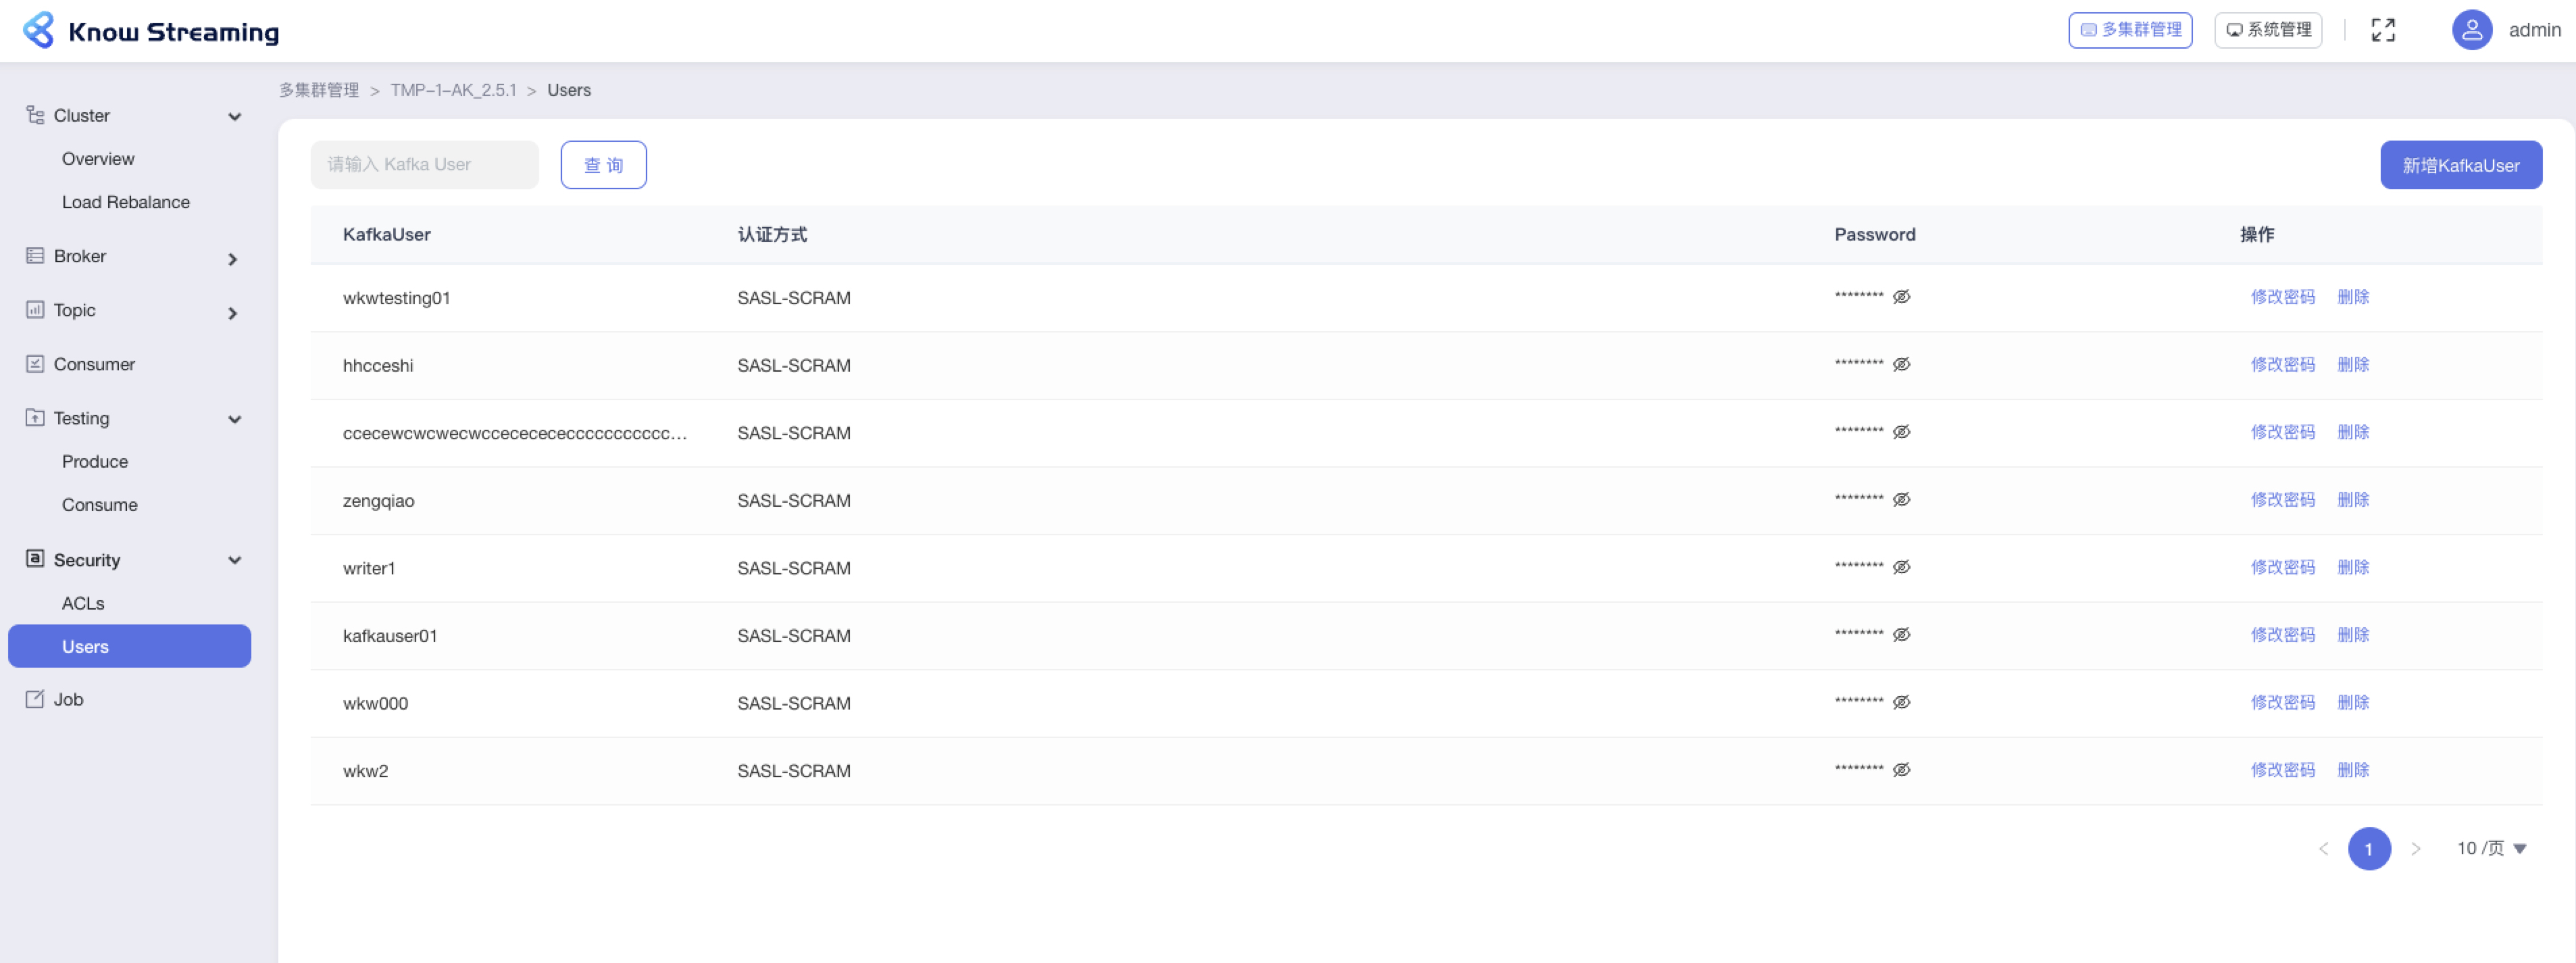Click 修改密码 link for writer1
2576x963 pixels.
pyautogui.click(x=2282, y=567)
